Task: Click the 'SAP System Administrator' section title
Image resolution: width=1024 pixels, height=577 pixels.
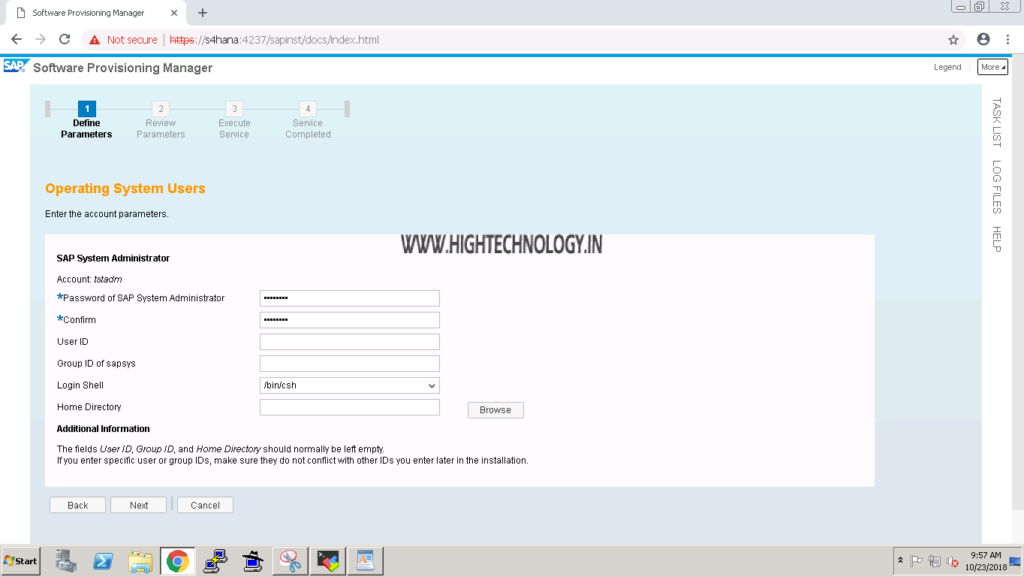Action: click(113, 258)
